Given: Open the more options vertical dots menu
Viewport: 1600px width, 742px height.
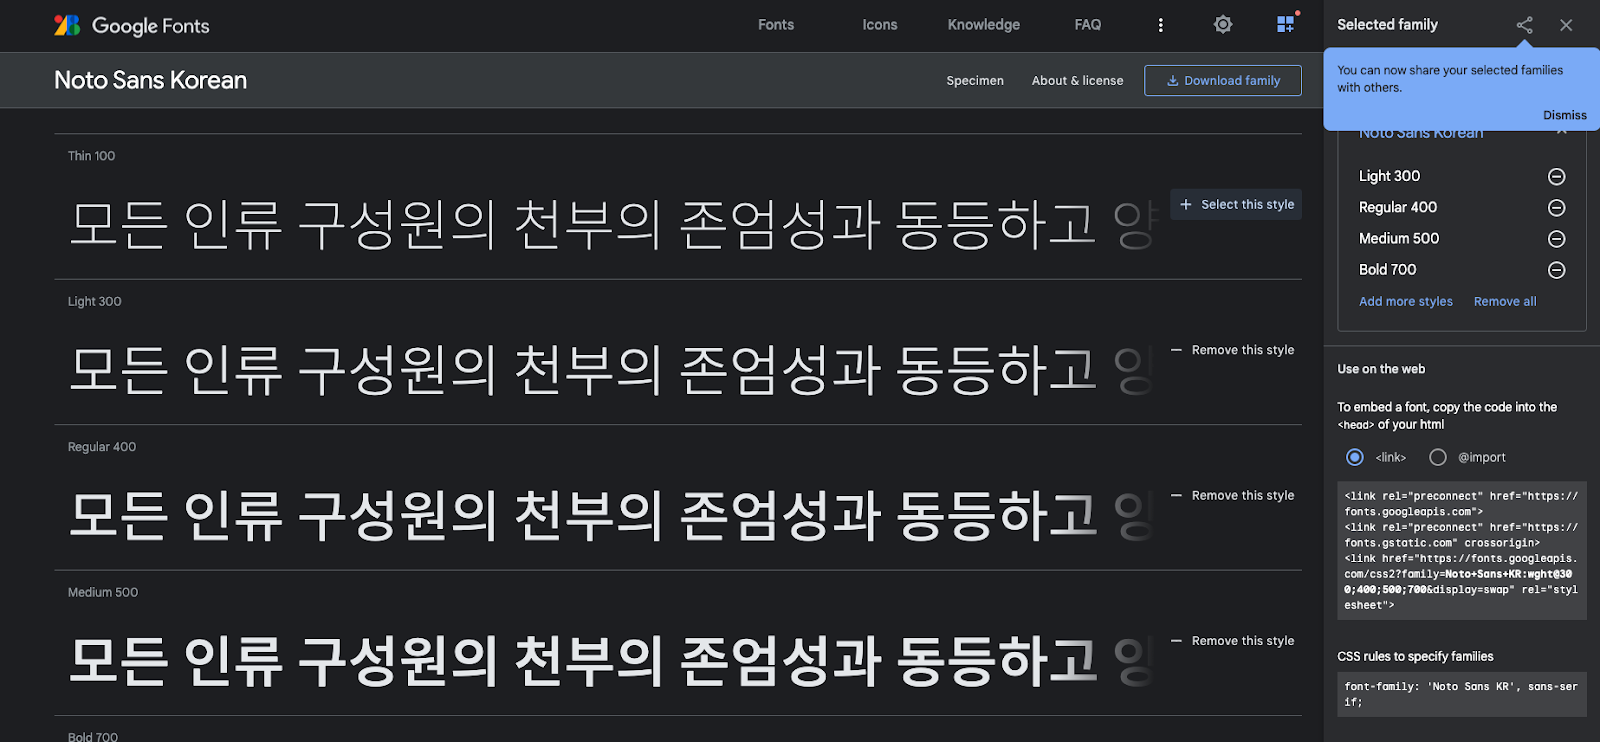Looking at the screenshot, I should pos(1160,25).
